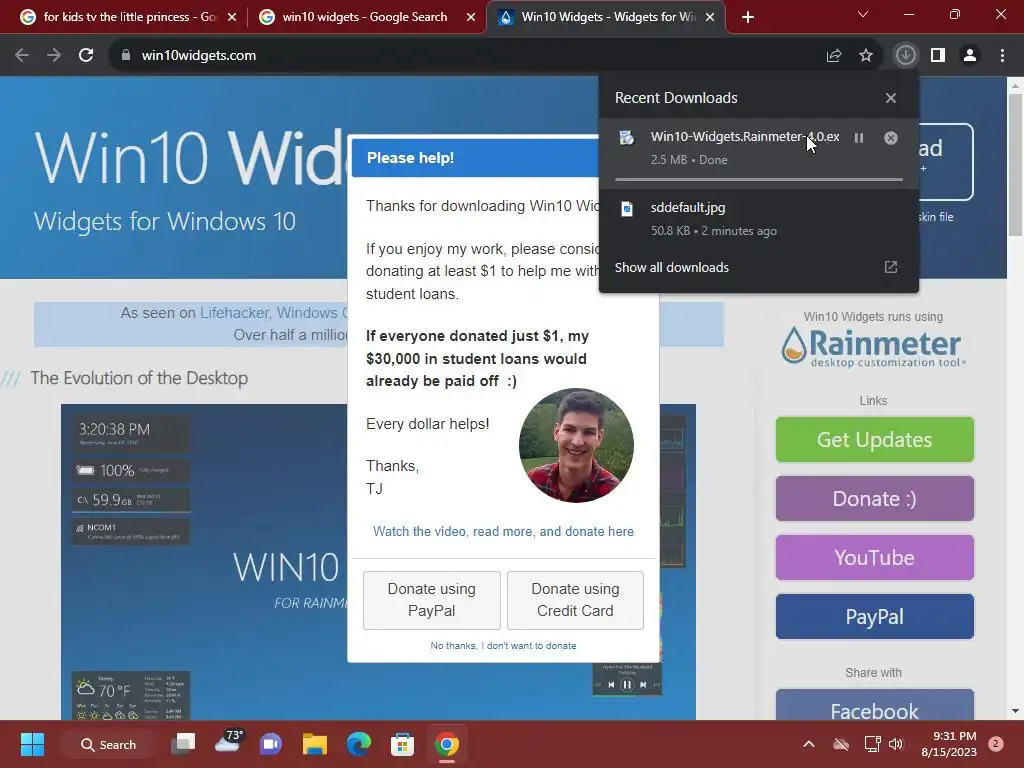
Task: Click the address bar URL field
Action: click(466, 56)
